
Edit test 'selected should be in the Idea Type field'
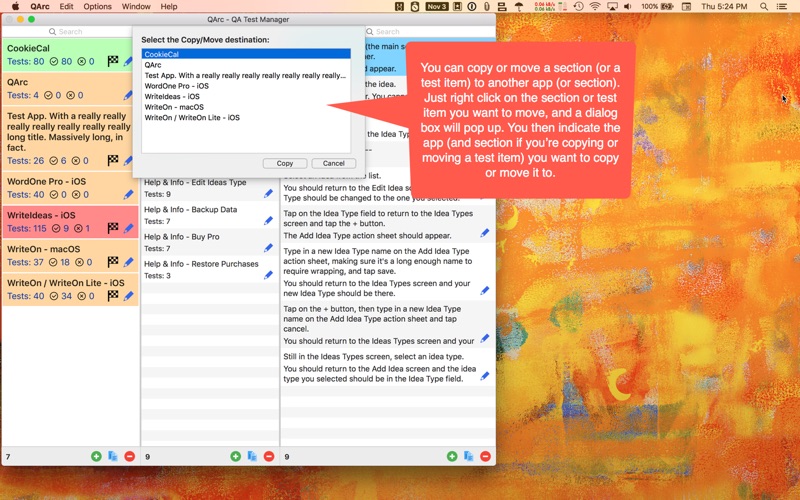(485, 376)
